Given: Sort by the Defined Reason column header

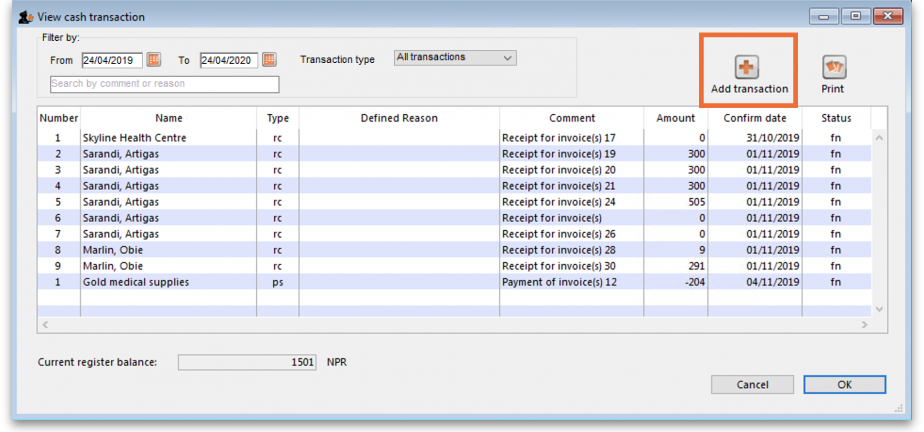Looking at the screenshot, I should pyautogui.click(x=399, y=118).
